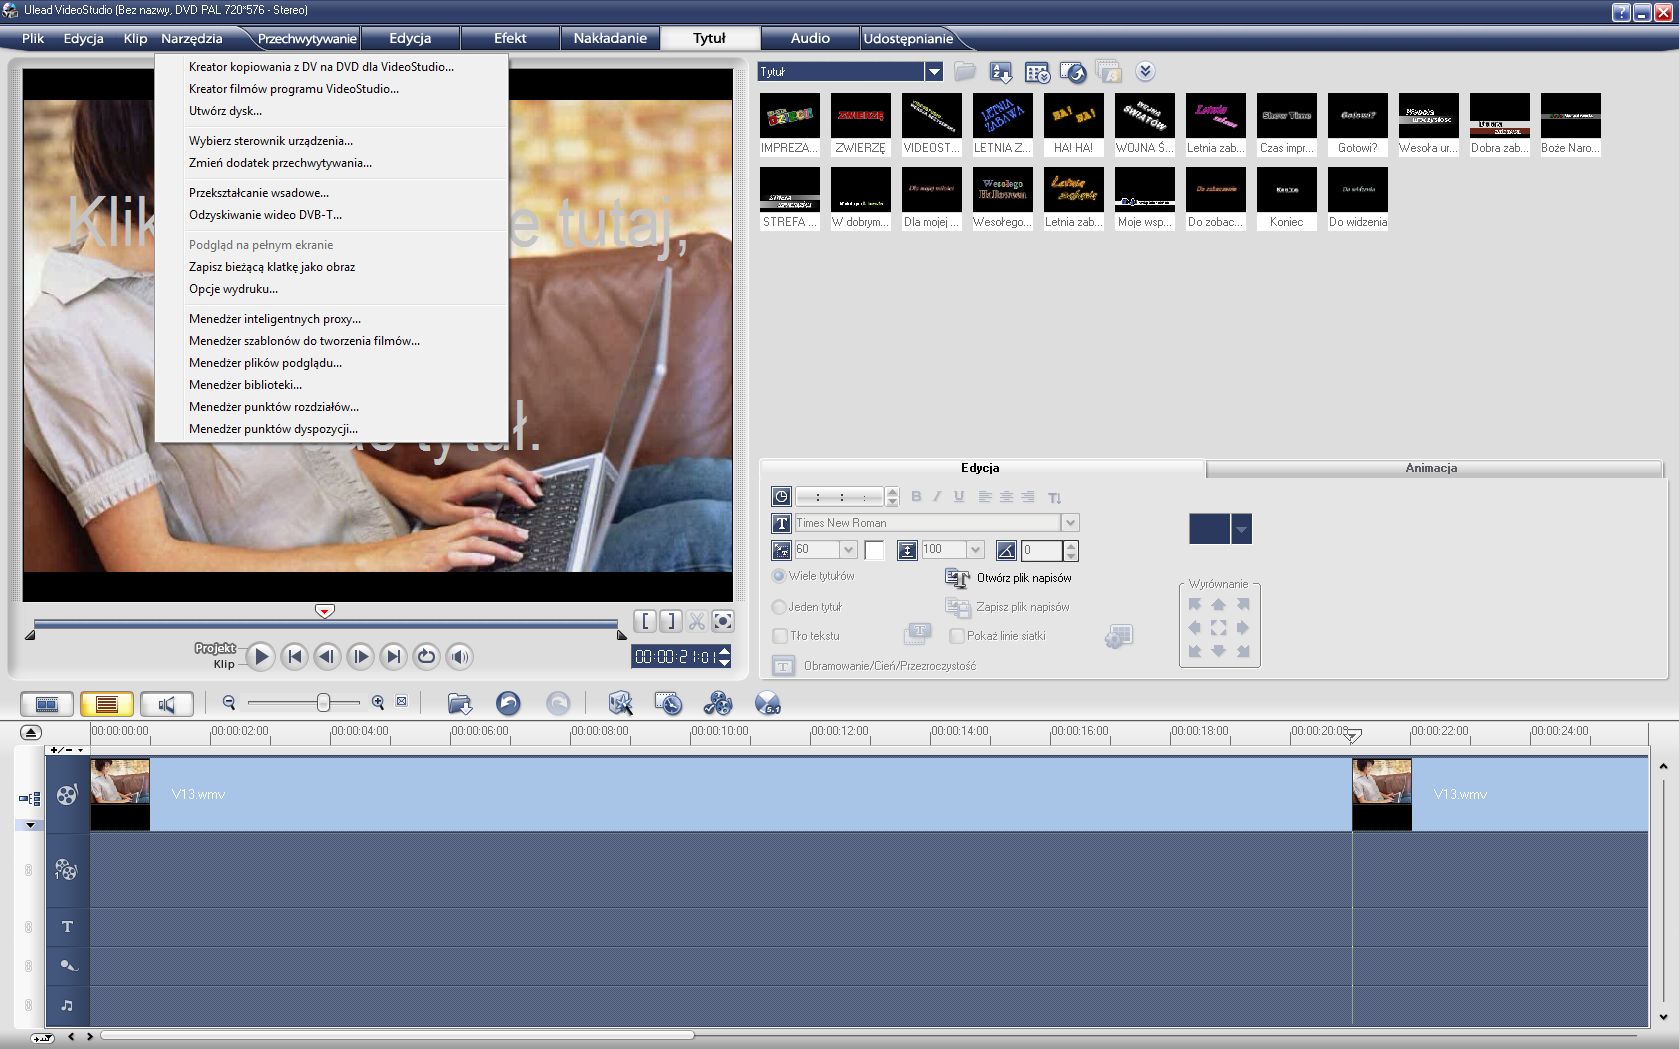Image resolution: width=1679 pixels, height=1049 pixels.
Task: Open the Efekt step tab
Action: tap(510, 38)
